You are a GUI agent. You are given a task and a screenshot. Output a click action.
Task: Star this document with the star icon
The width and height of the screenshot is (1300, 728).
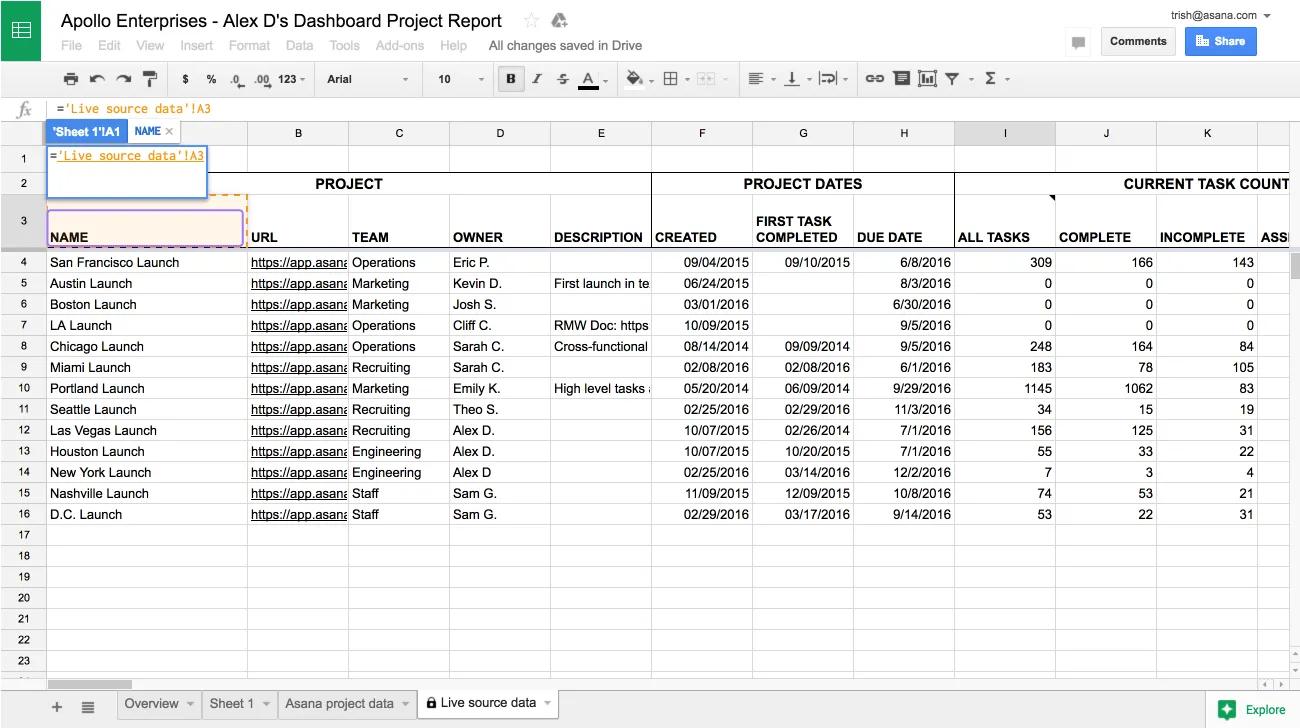pyautogui.click(x=532, y=21)
